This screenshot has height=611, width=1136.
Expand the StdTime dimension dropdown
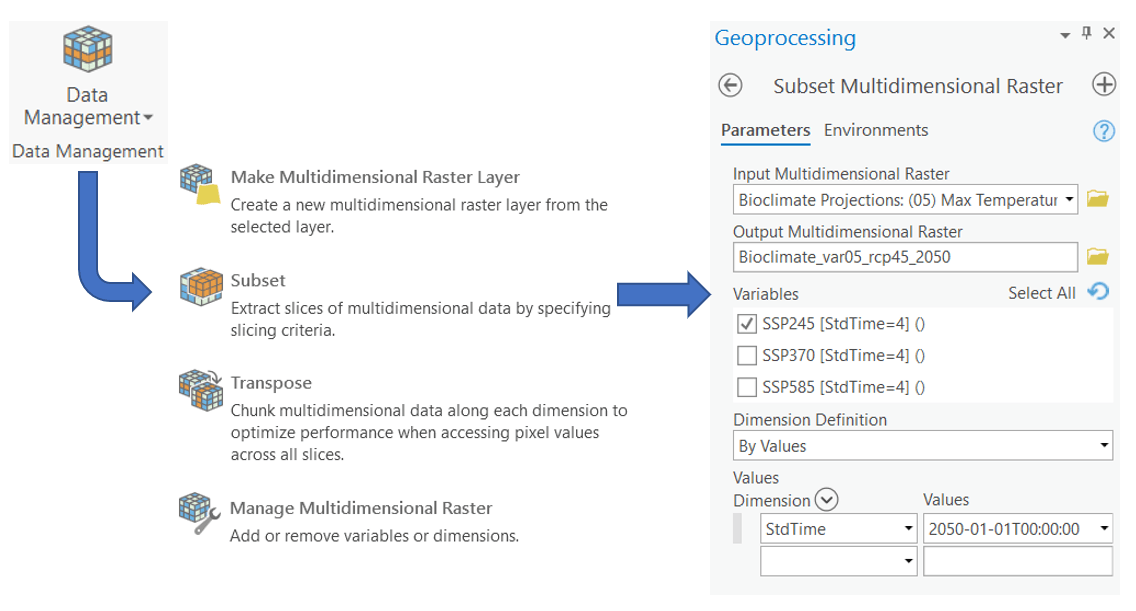909,528
